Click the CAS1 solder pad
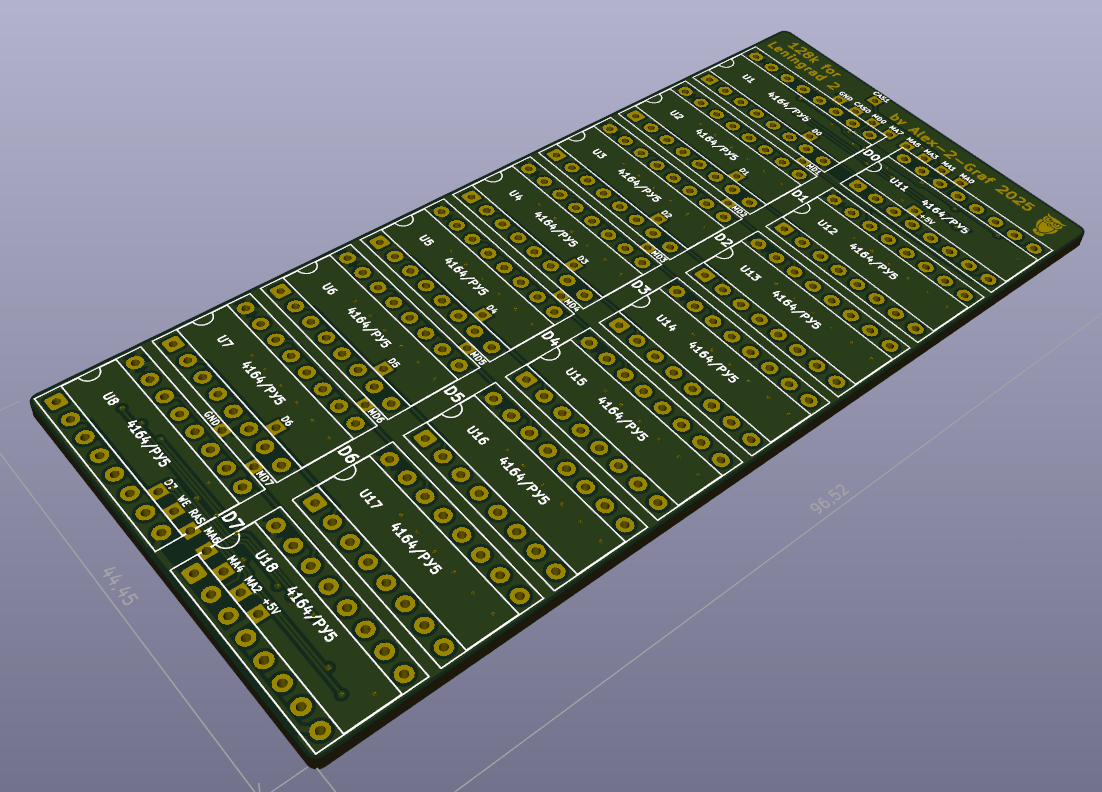The width and height of the screenshot is (1102, 792). [875, 101]
